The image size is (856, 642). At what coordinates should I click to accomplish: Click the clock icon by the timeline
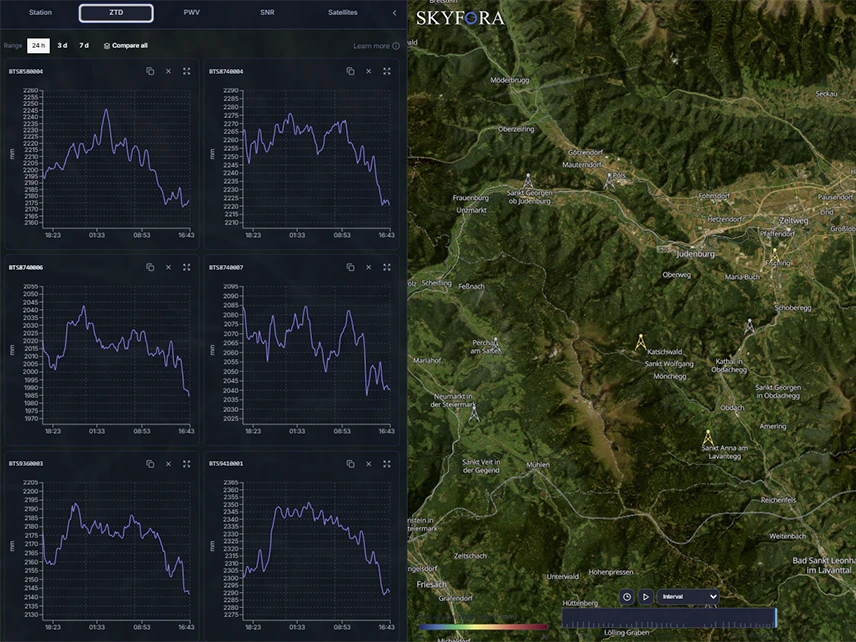click(x=627, y=597)
